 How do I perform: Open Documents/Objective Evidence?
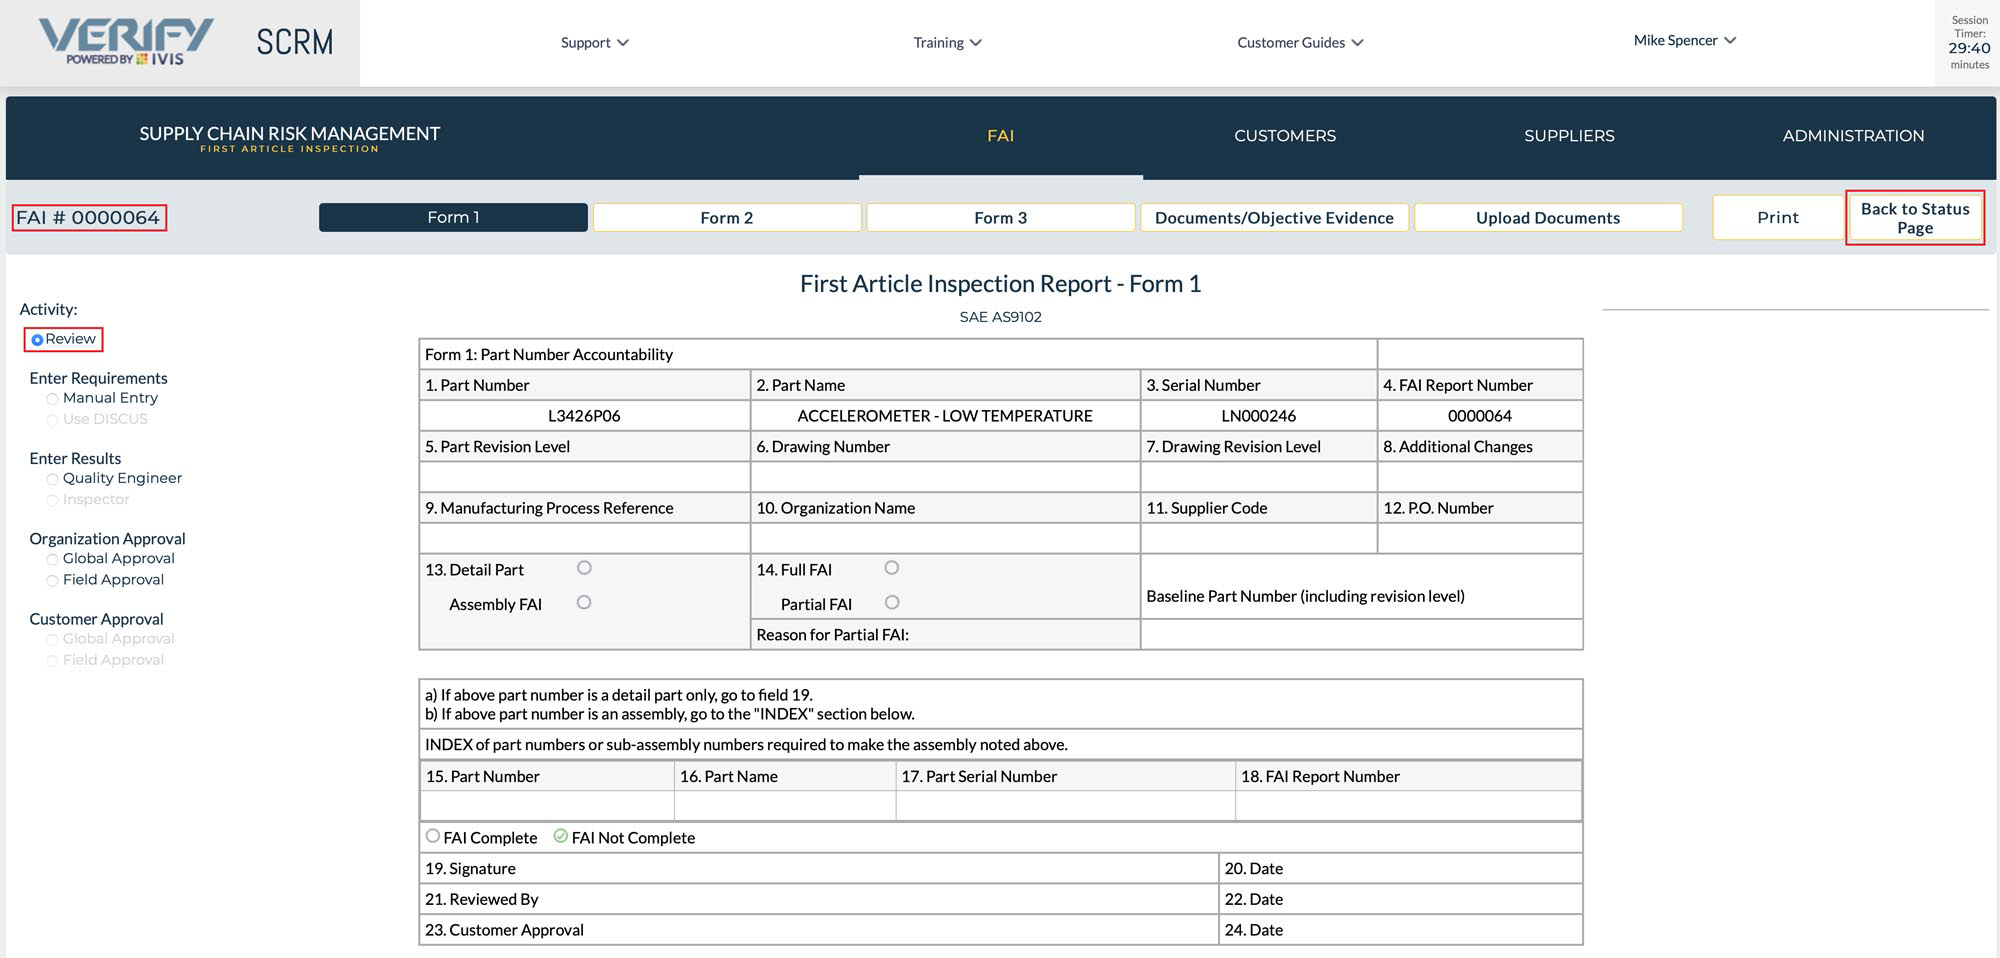(1274, 217)
